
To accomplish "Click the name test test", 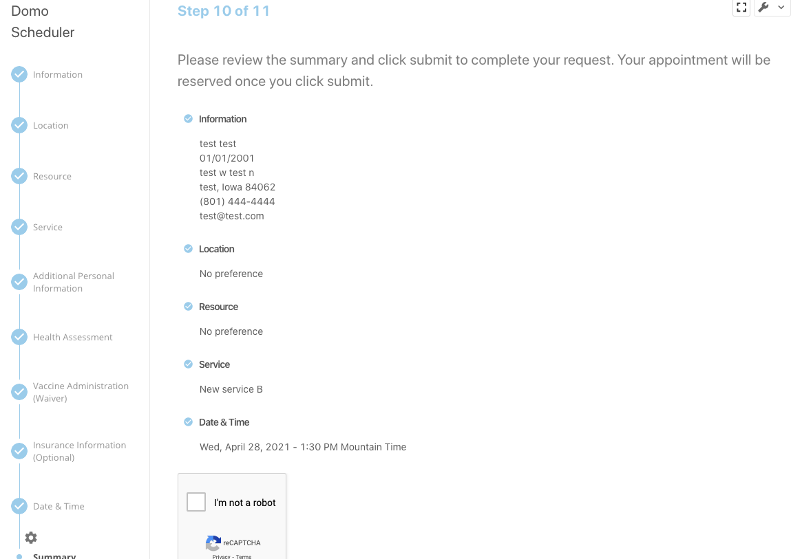I will [x=217, y=144].
